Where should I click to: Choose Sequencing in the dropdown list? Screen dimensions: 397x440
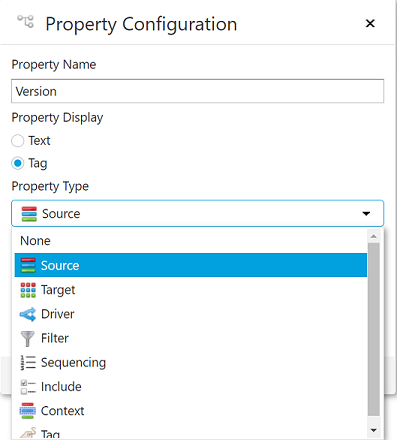click(x=191, y=362)
